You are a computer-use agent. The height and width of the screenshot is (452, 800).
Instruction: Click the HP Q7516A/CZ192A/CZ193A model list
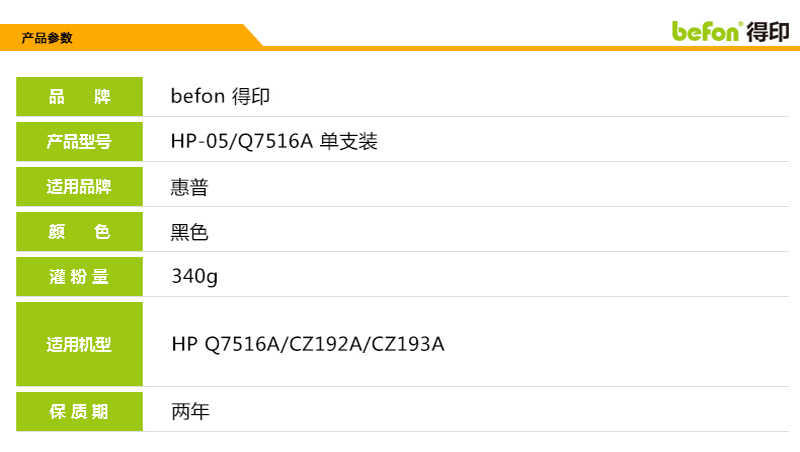point(308,344)
